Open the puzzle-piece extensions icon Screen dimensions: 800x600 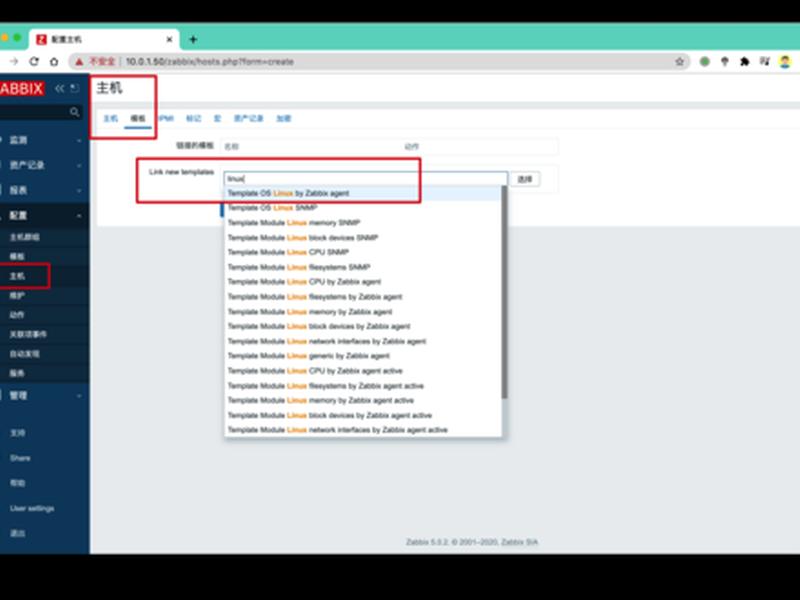(744, 62)
